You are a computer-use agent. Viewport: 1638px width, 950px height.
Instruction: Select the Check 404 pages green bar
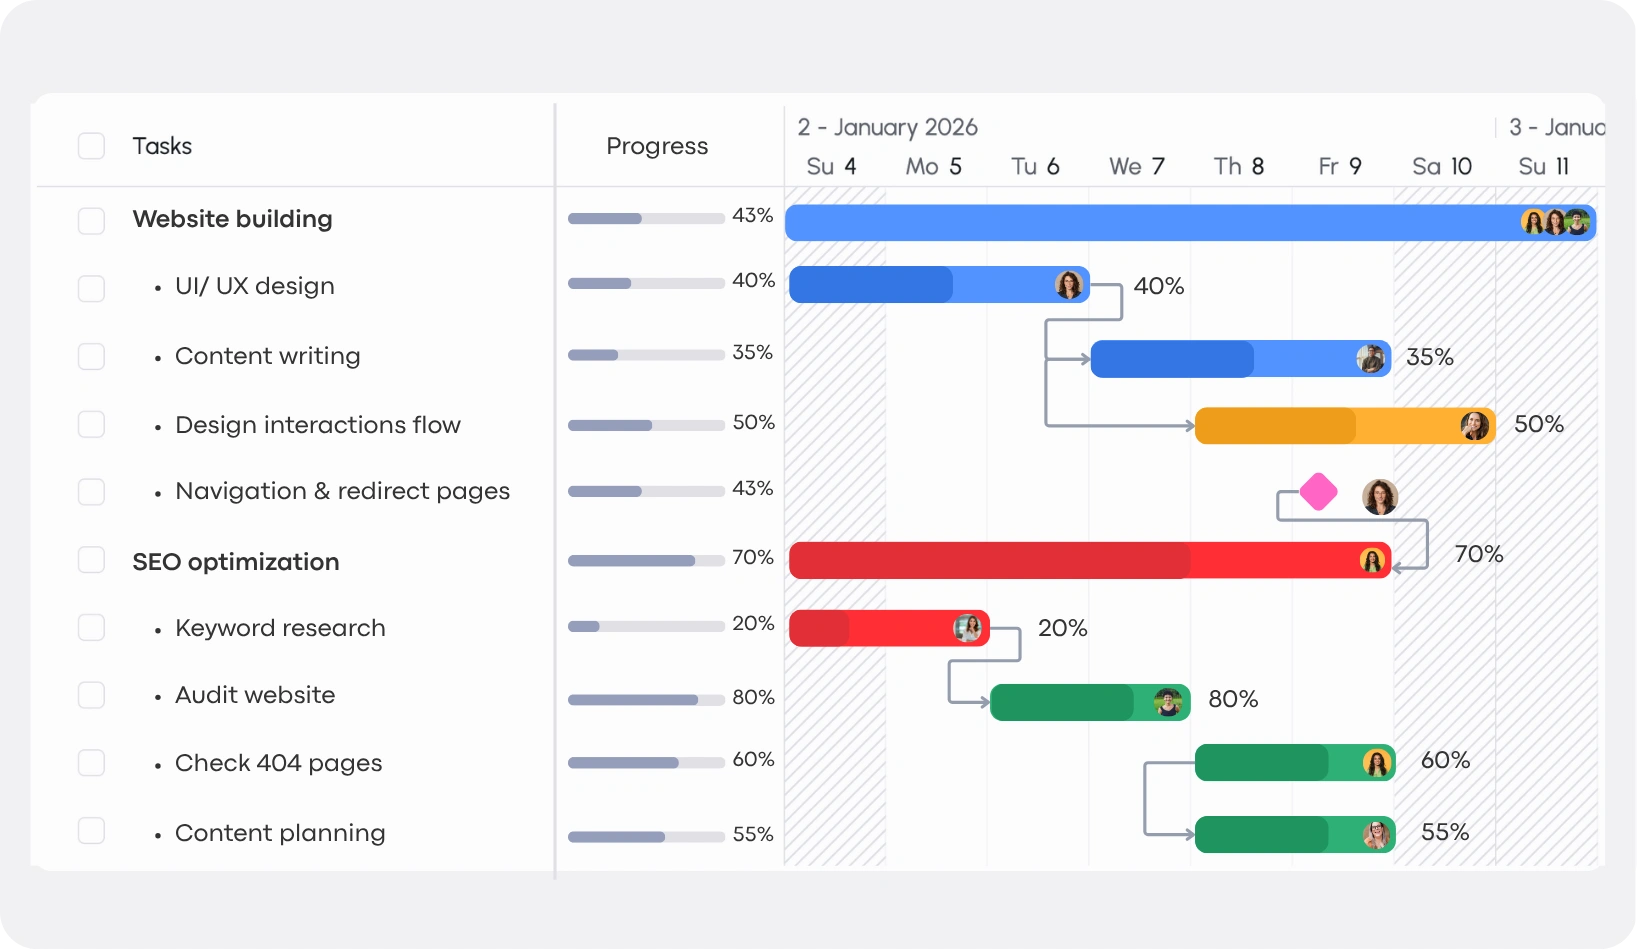[1295, 763]
